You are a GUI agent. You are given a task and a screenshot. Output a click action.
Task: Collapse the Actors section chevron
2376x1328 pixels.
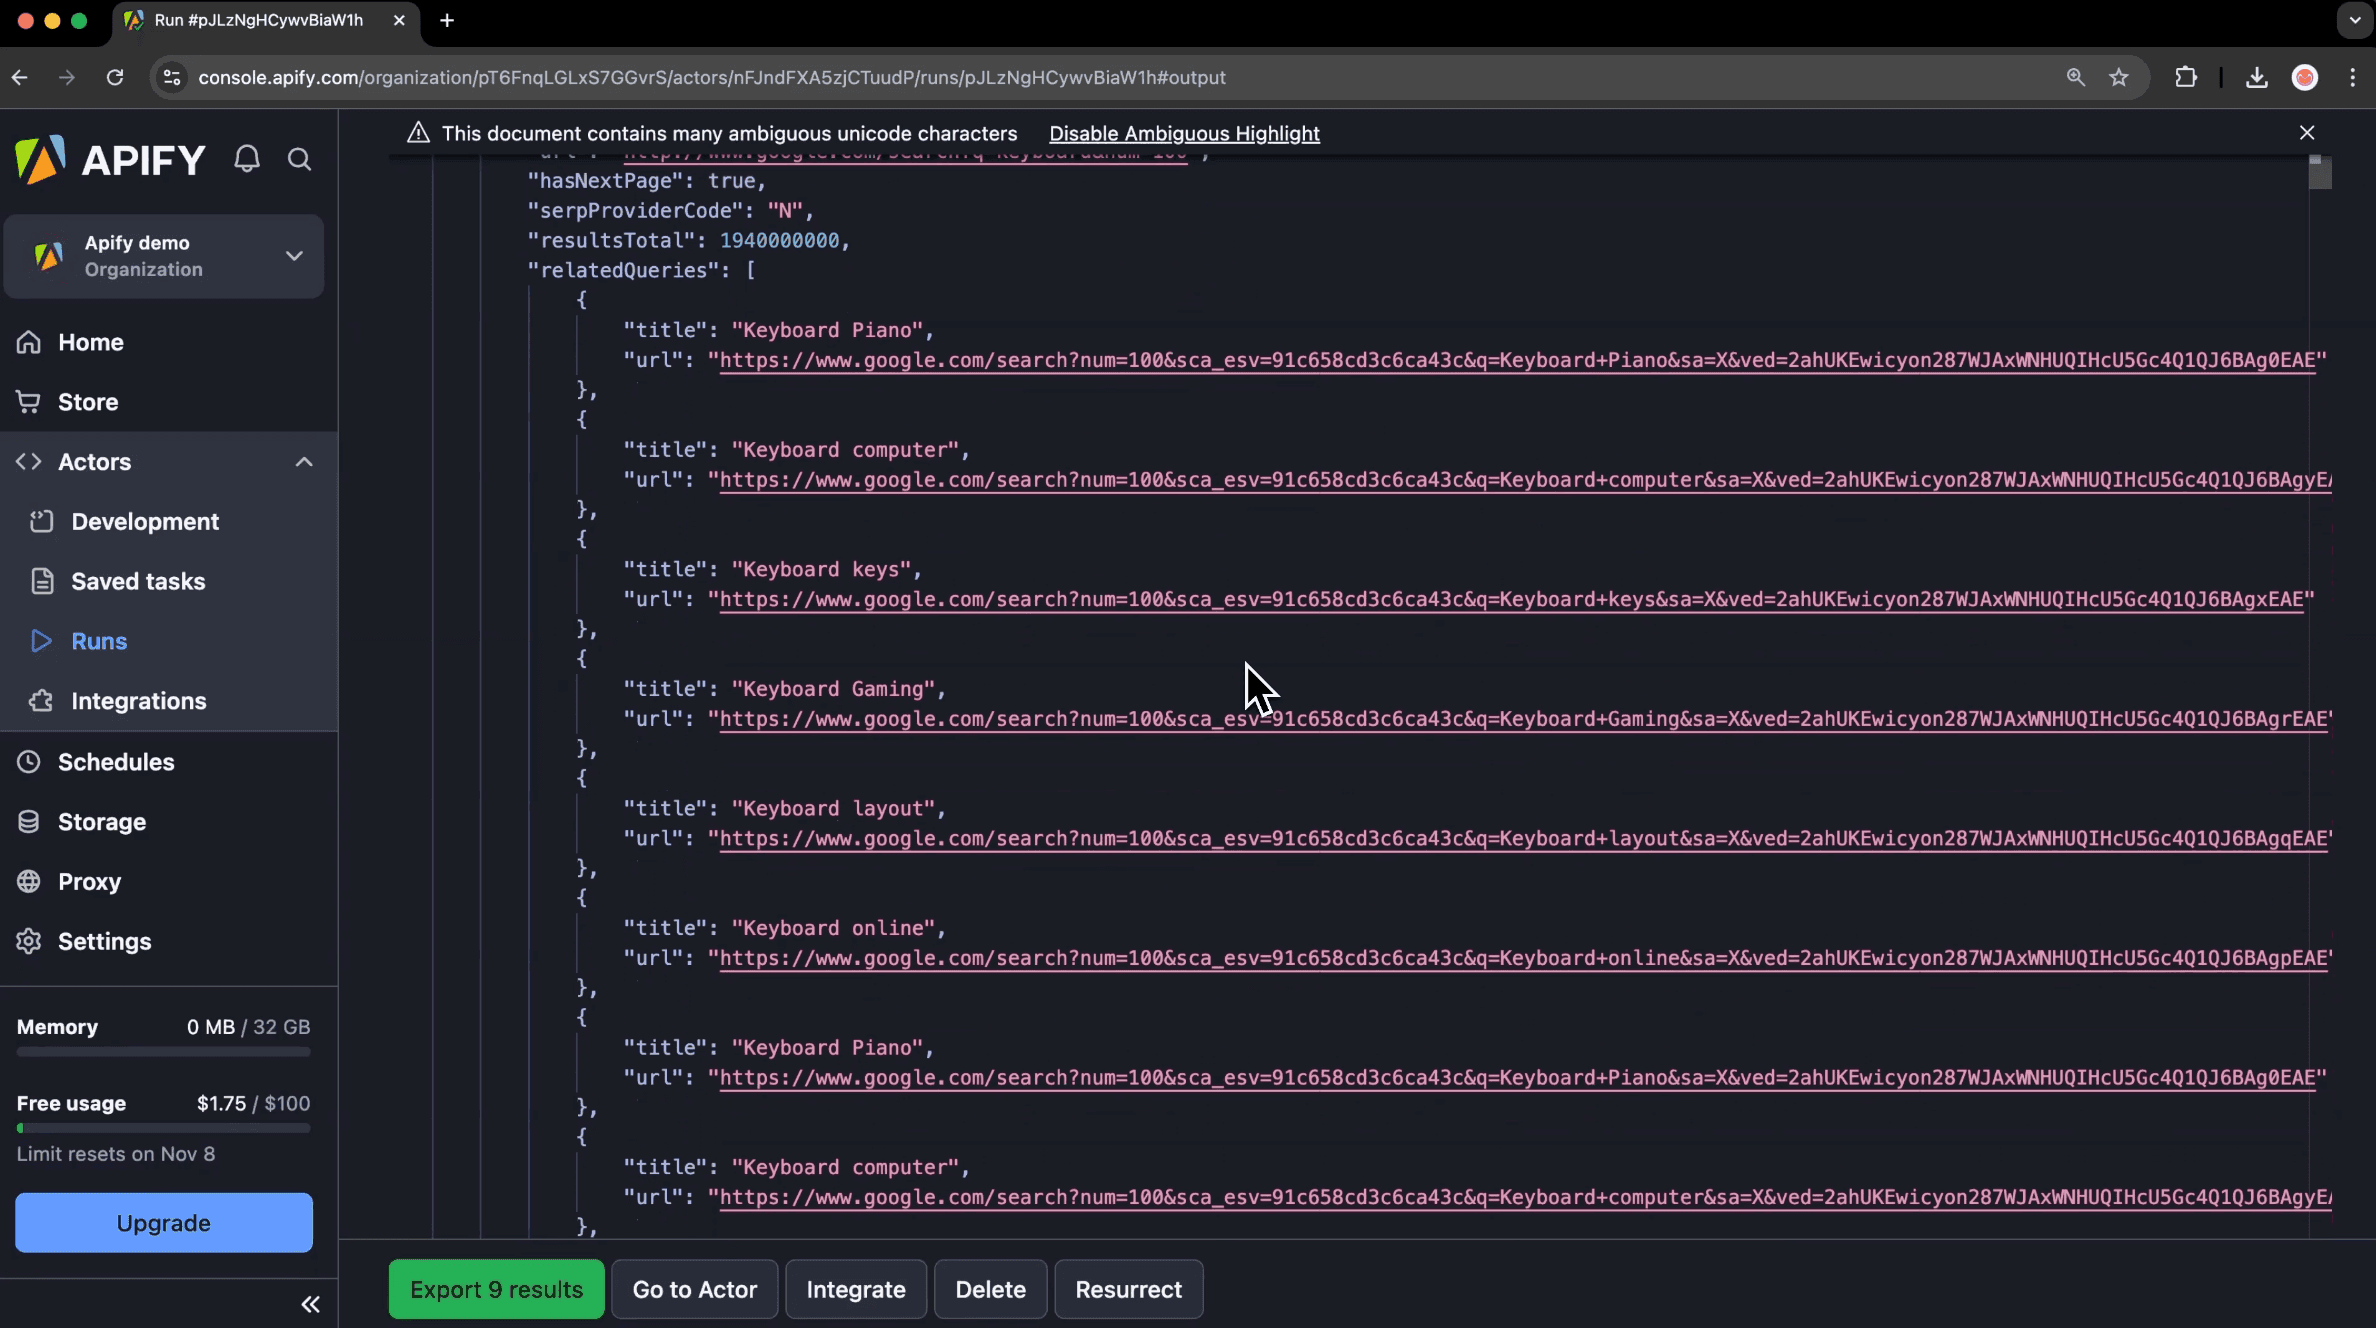304,462
